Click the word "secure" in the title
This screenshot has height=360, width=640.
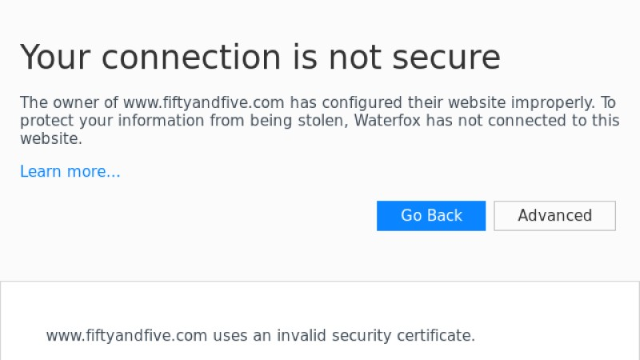click(446, 57)
